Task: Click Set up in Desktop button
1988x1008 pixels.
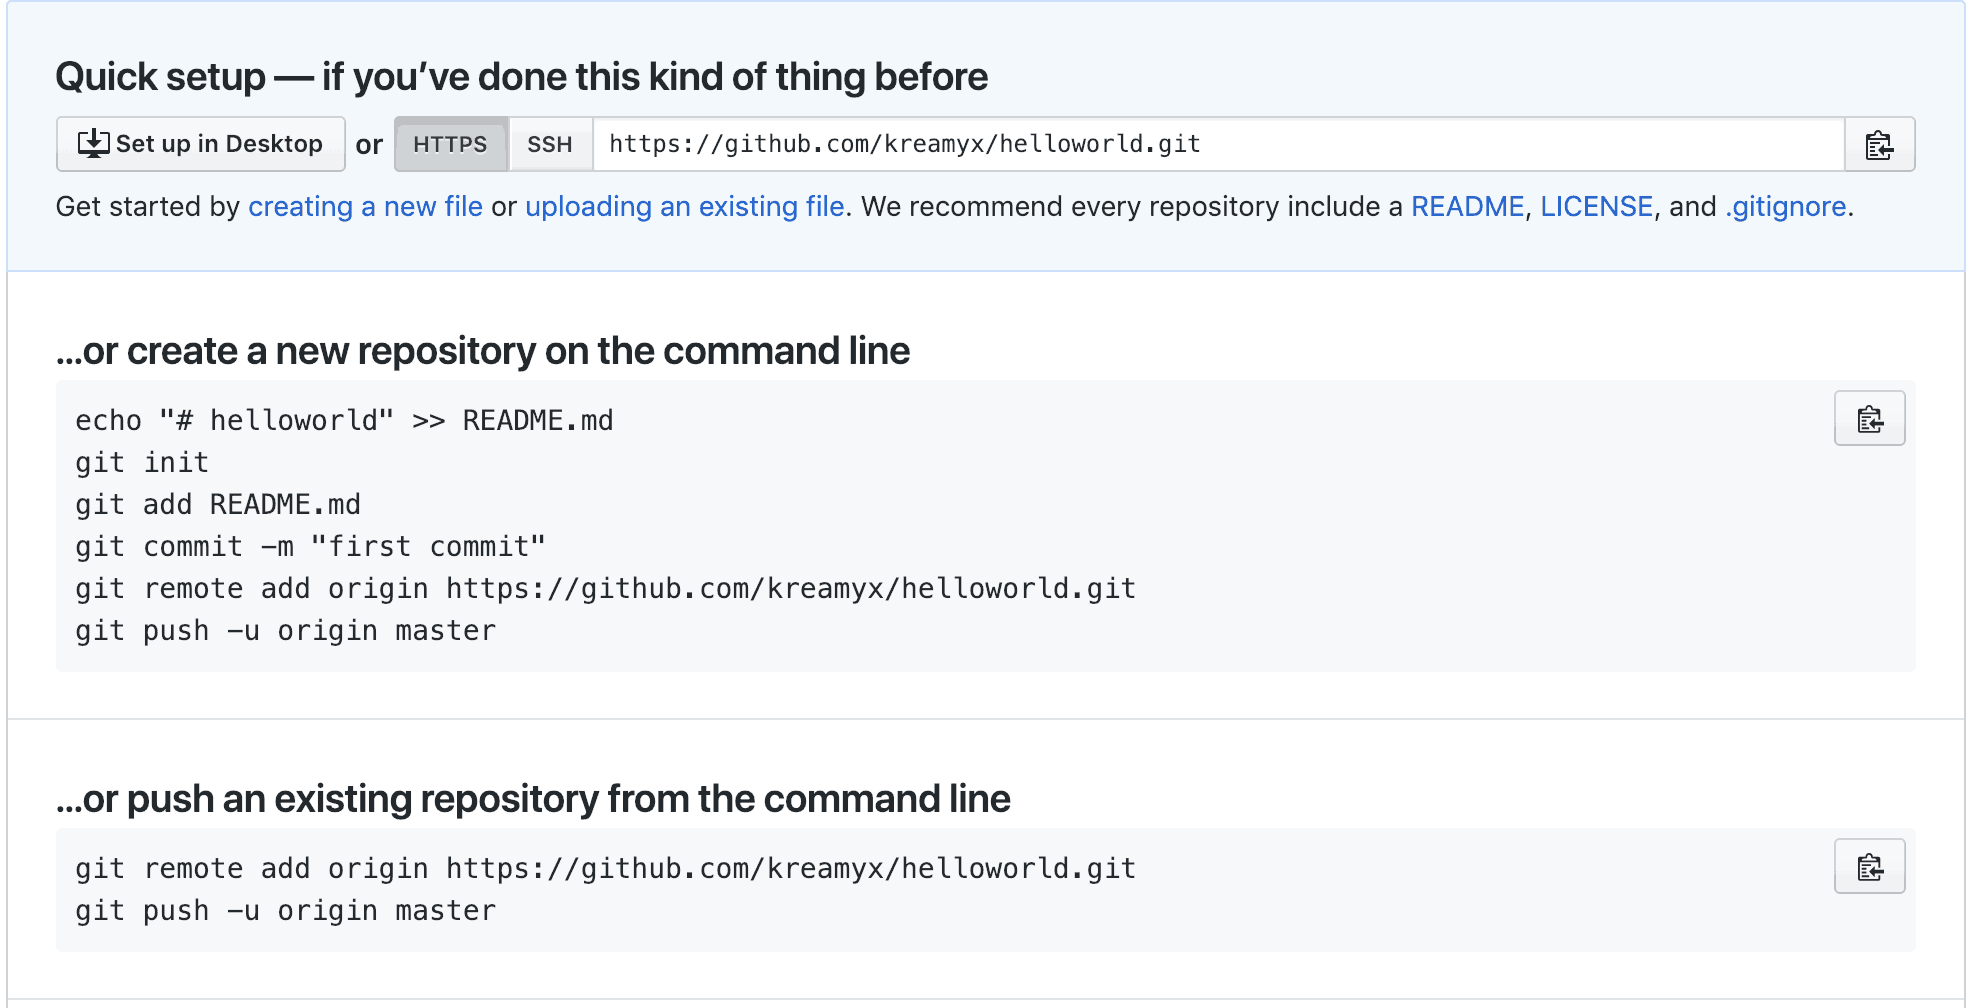Action: pos(201,144)
